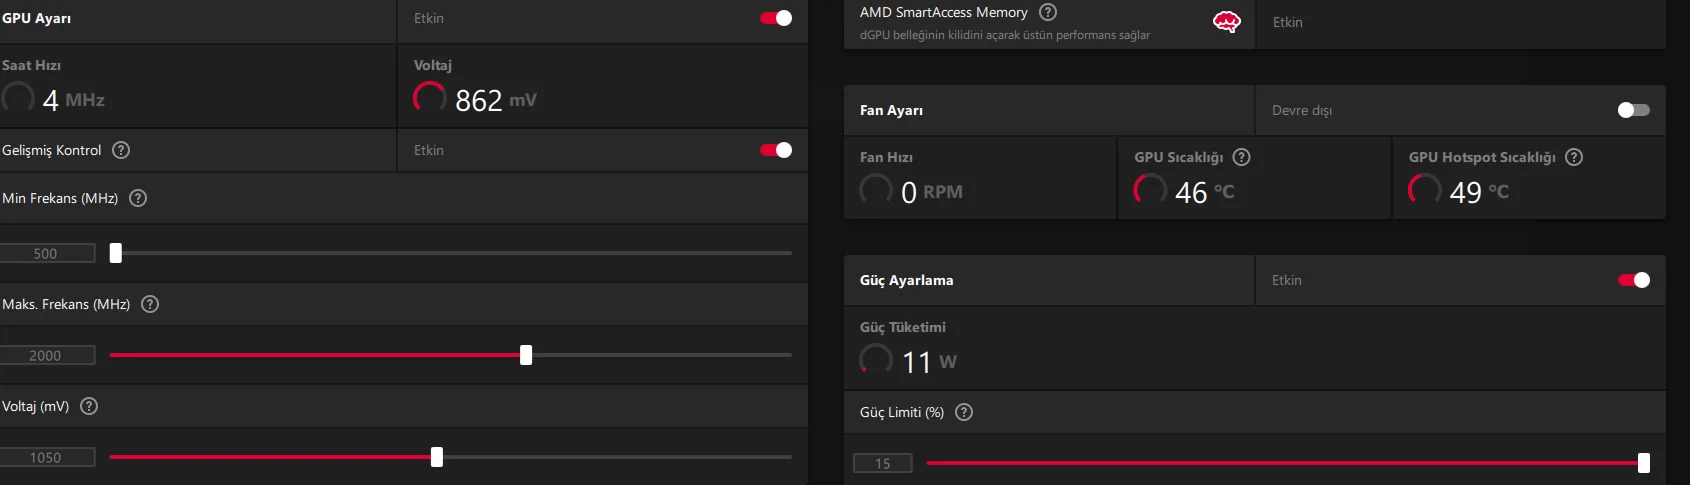This screenshot has width=1690, height=485.
Task: Click the help icon next to Voltaj (mV)
Action: tap(89, 406)
